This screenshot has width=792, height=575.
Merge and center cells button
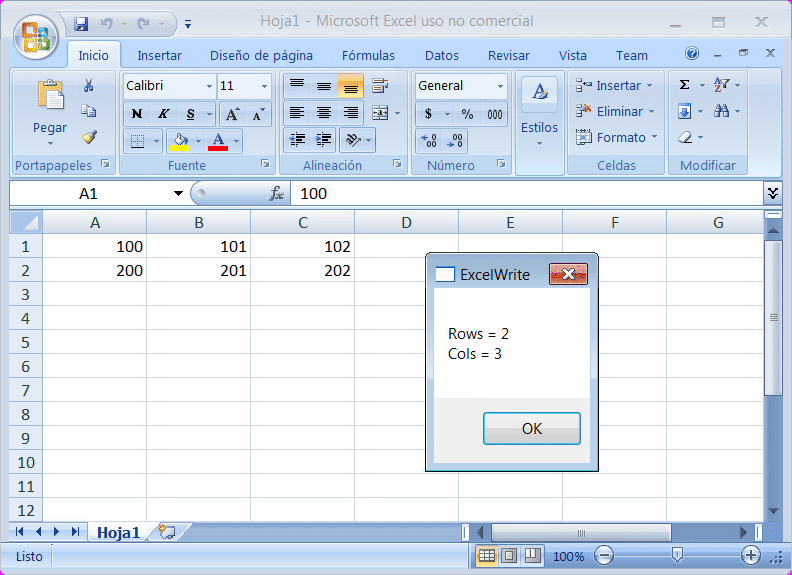pyautogui.click(x=380, y=113)
